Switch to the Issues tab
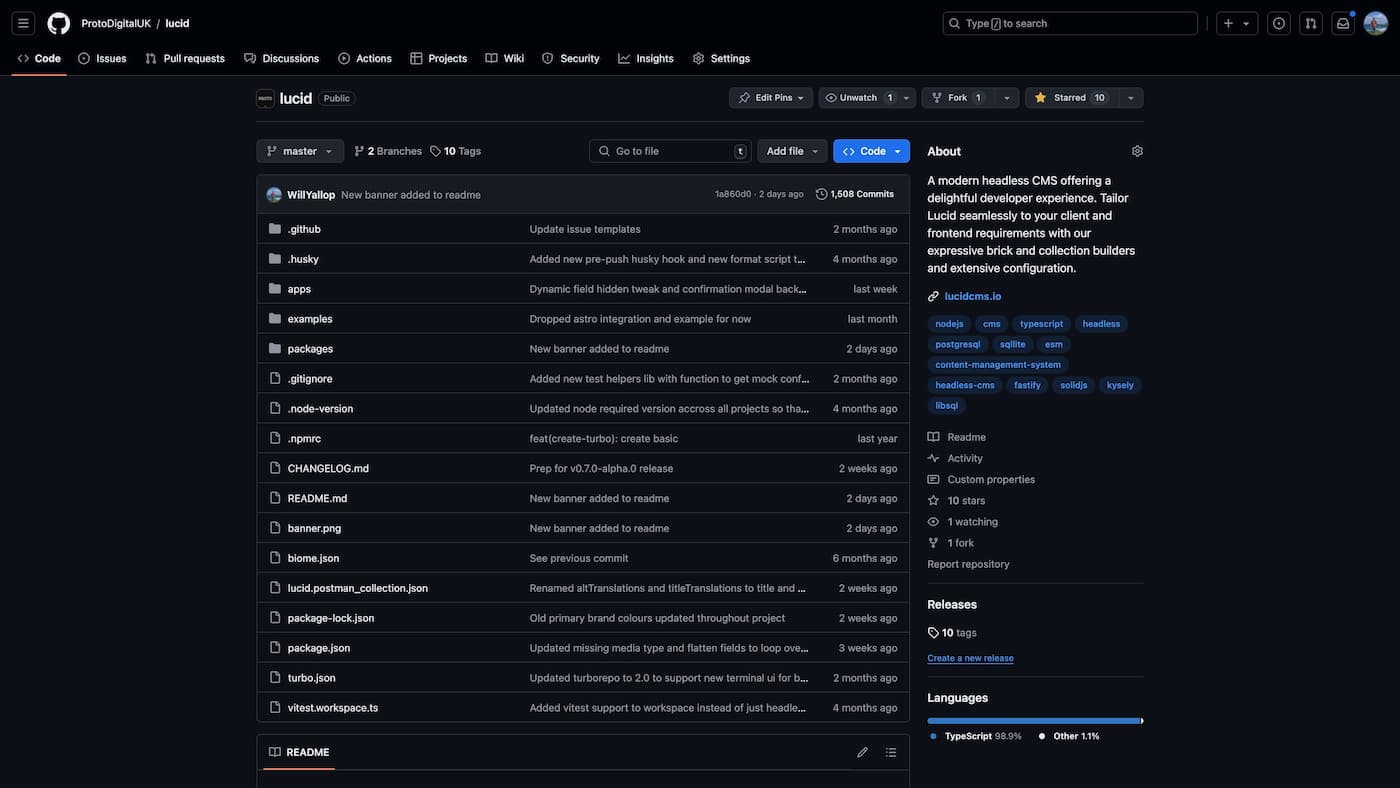This screenshot has width=1400, height=788. 102,58
